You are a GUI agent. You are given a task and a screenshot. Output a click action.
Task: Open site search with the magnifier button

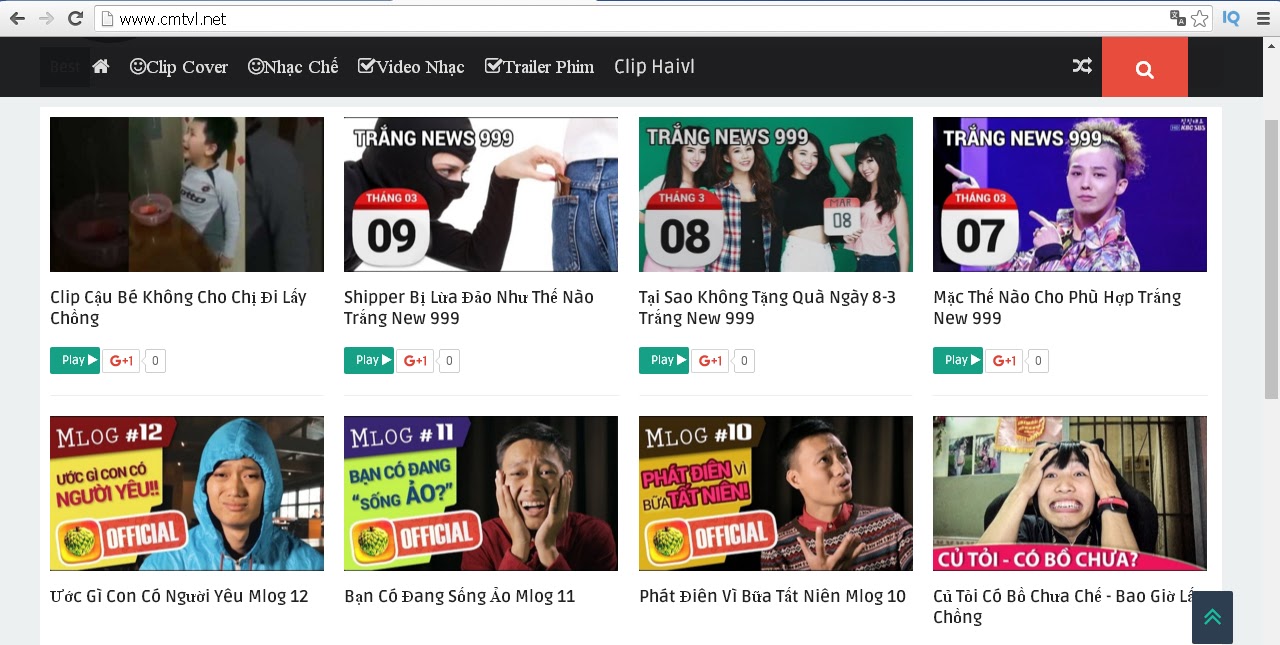[x=1145, y=67]
